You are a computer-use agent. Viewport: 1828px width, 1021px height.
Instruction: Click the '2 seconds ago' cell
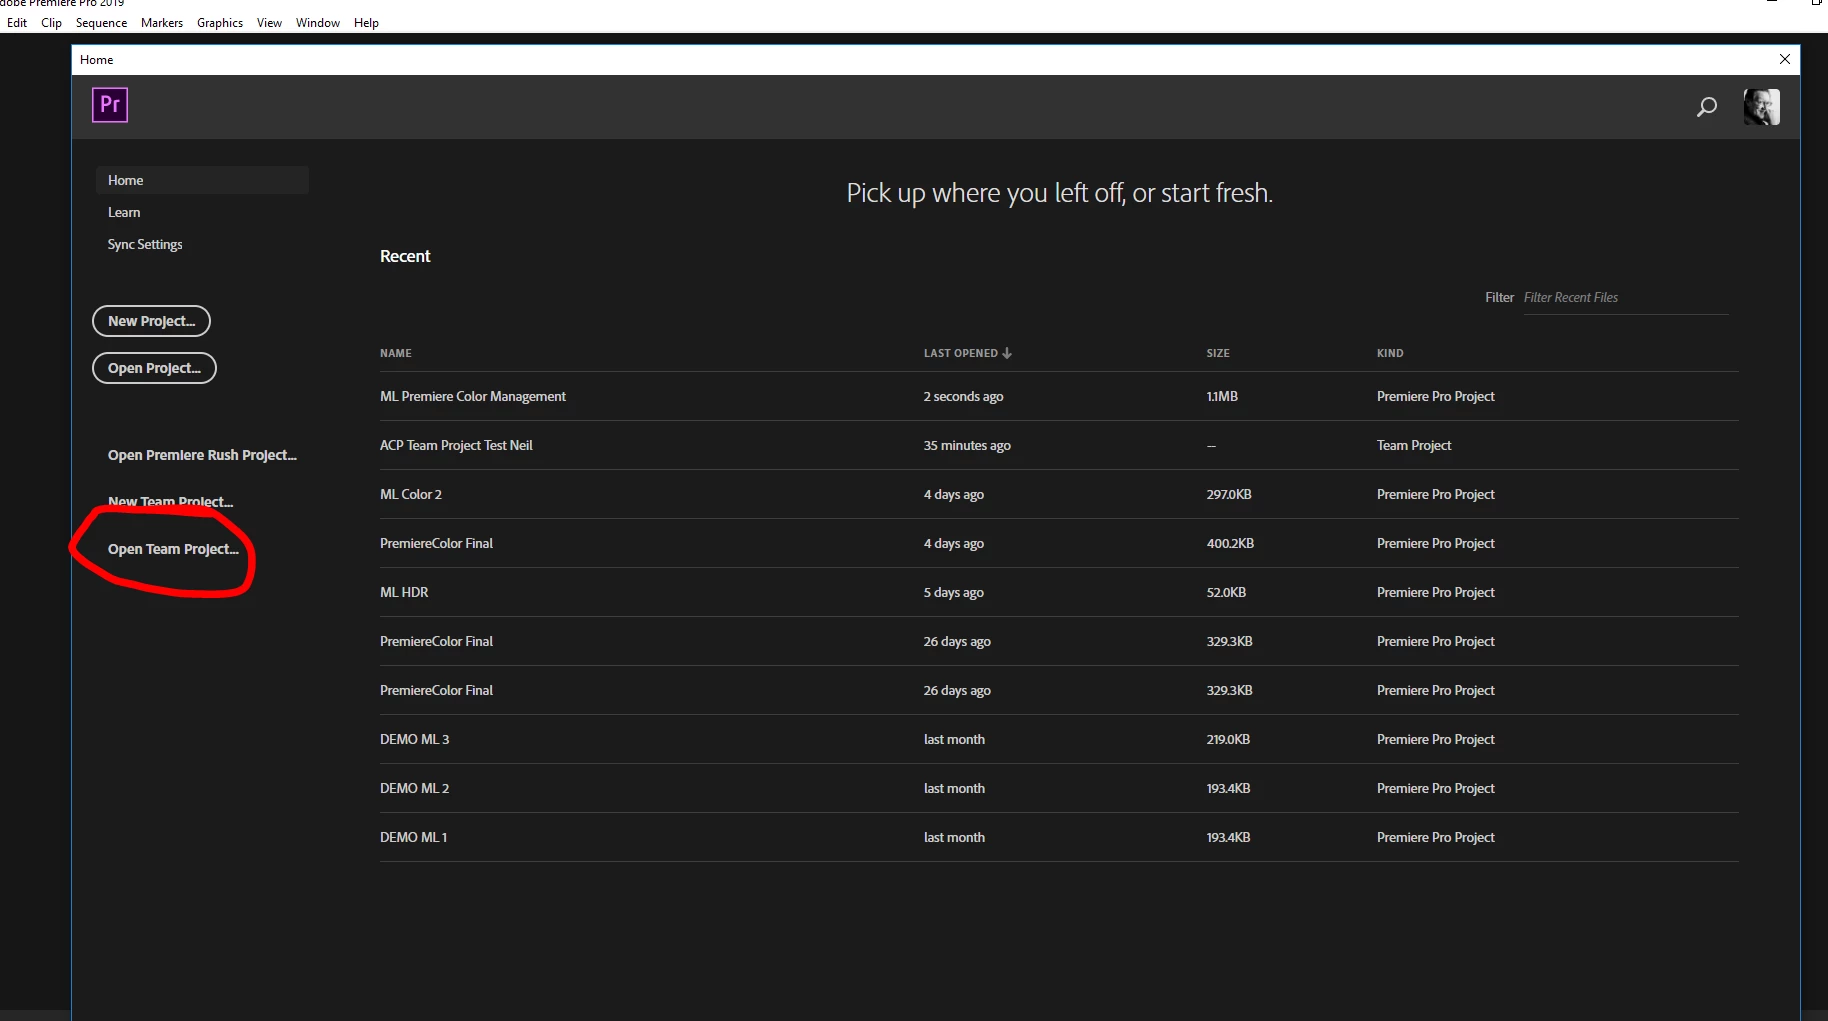(x=963, y=396)
